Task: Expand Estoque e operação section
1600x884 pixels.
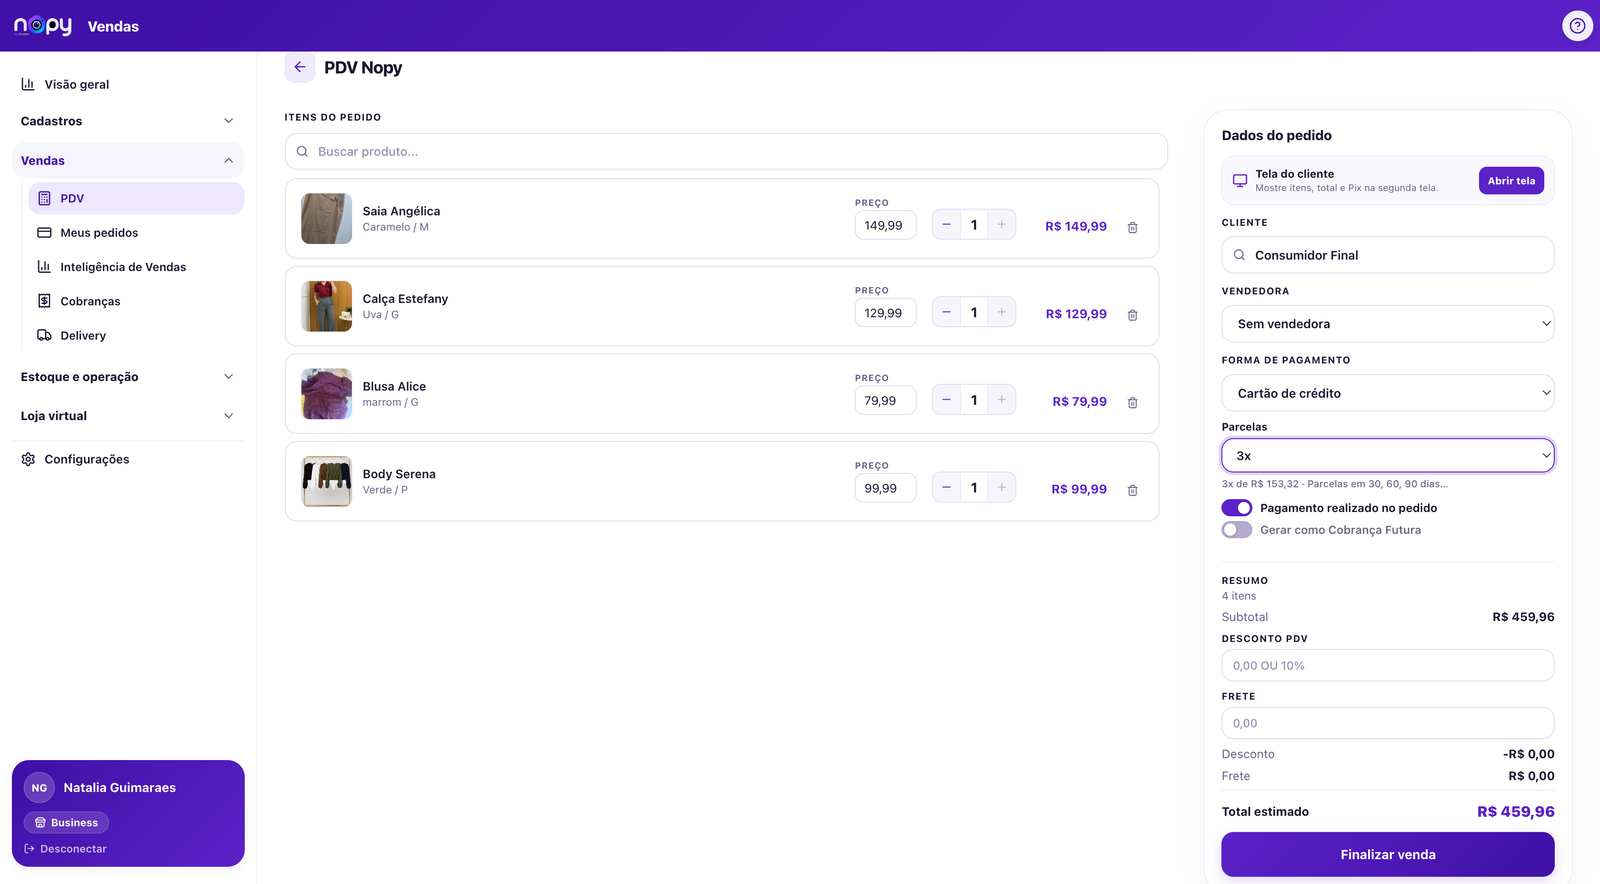Action: click(x=128, y=377)
